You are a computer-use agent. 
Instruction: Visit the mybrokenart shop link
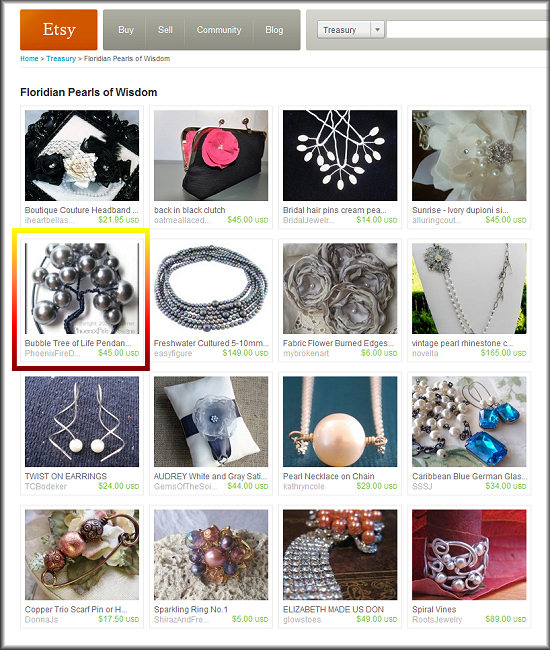click(x=306, y=353)
